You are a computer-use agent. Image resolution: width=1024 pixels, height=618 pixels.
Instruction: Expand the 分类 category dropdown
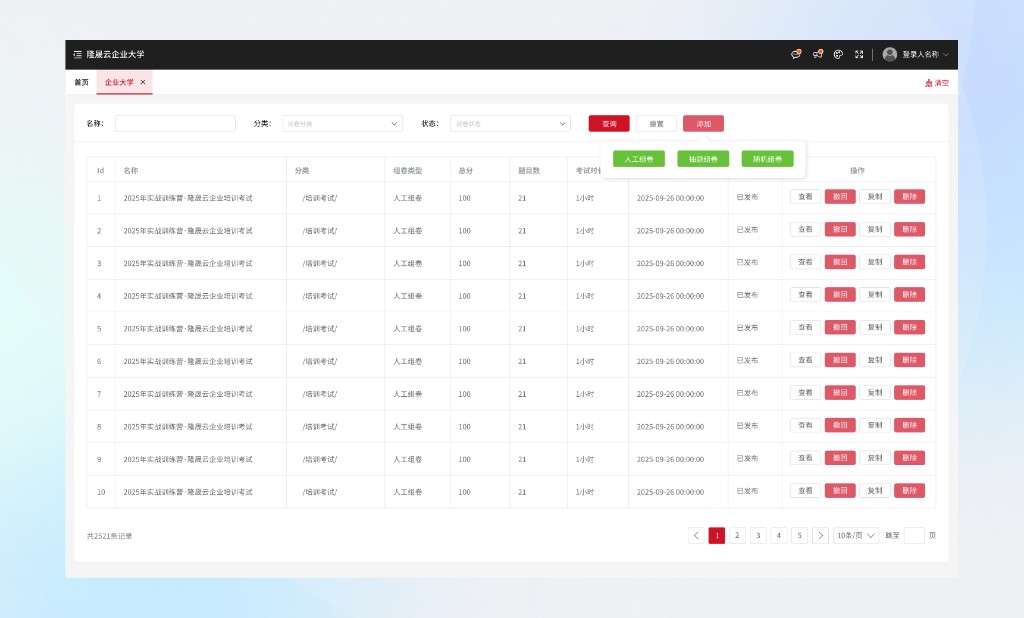click(342, 124)
